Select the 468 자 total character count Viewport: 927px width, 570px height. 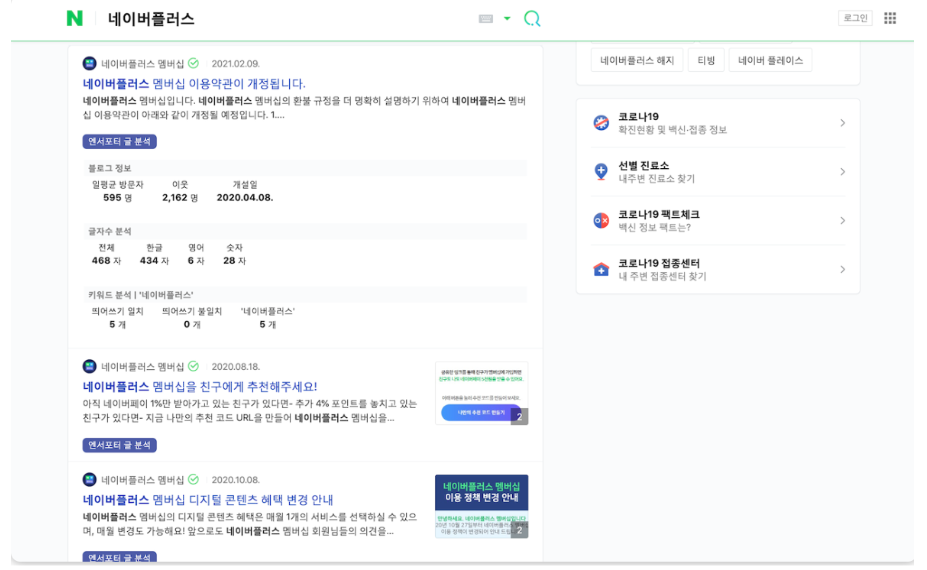point(106,261)
